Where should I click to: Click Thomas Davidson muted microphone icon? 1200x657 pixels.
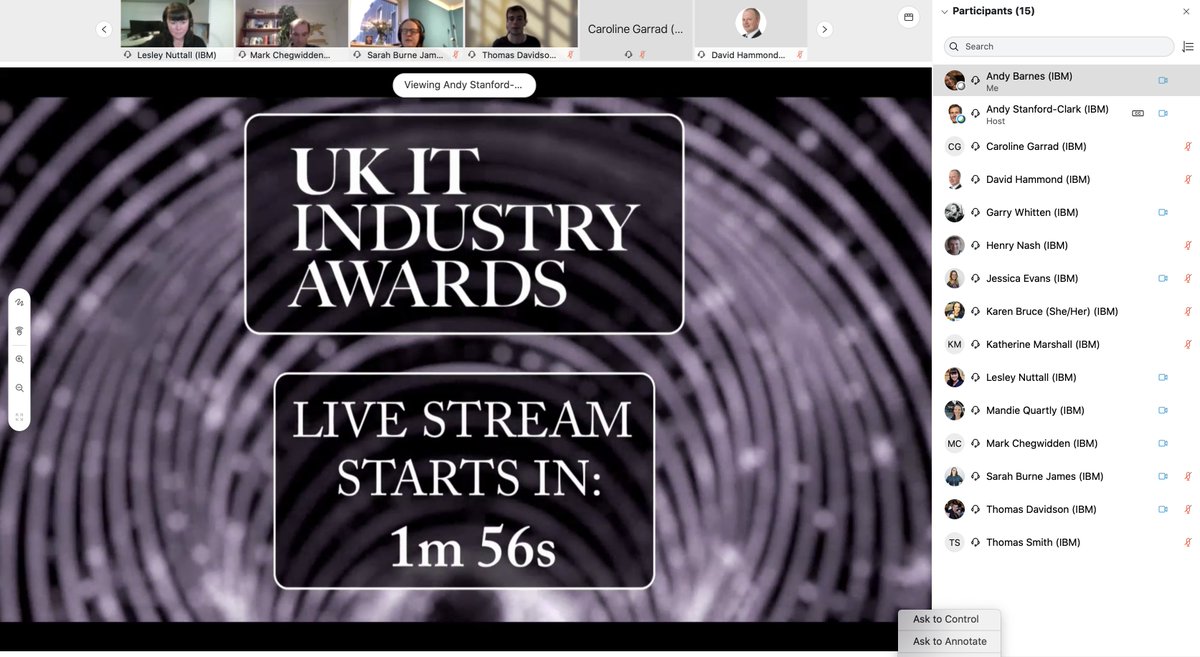tap(1188, 509)
